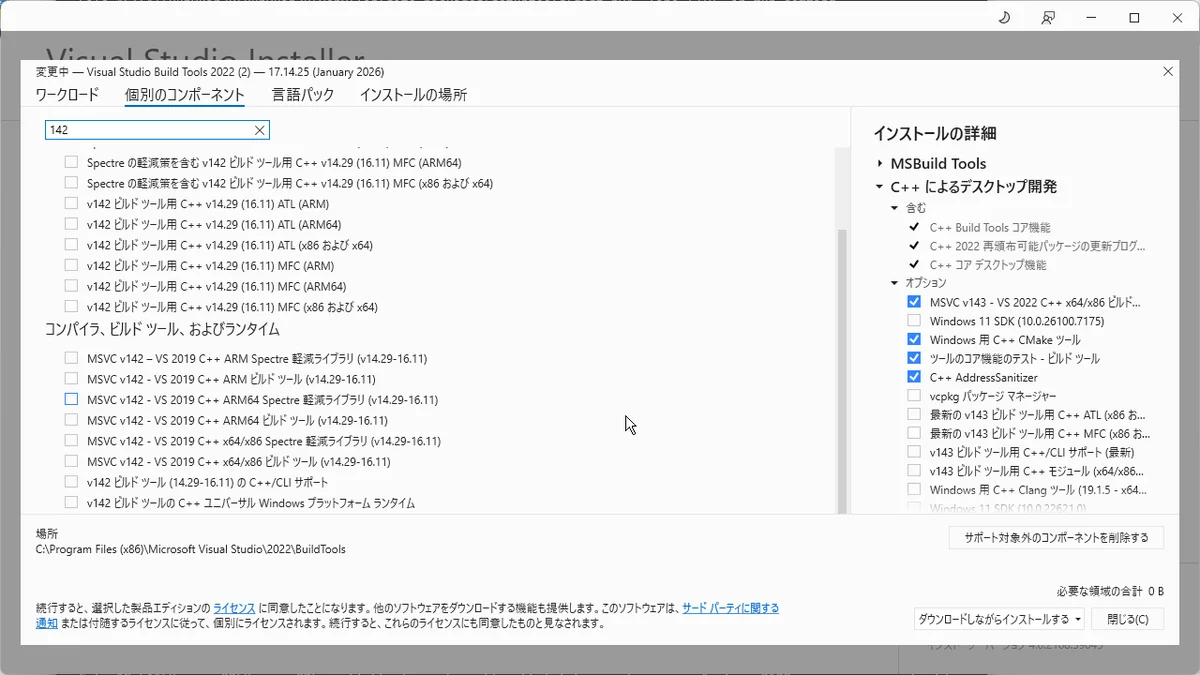Collapse C++ によるデスクトップ開発 section
The height and width of the screenshot is (675, 1200).
click(879, 187)
